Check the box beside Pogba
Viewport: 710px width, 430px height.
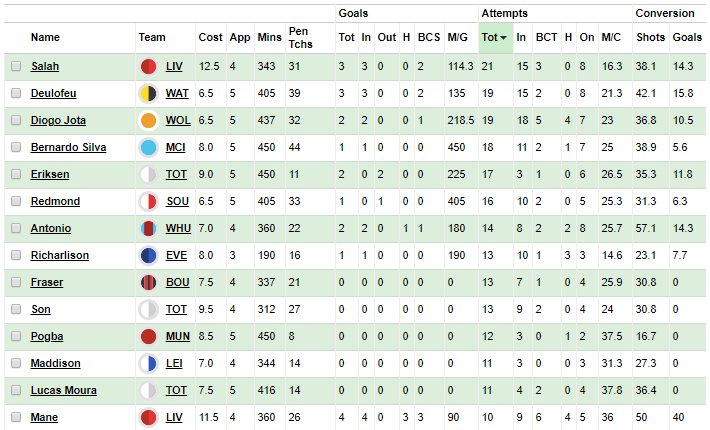click(16, 336)
